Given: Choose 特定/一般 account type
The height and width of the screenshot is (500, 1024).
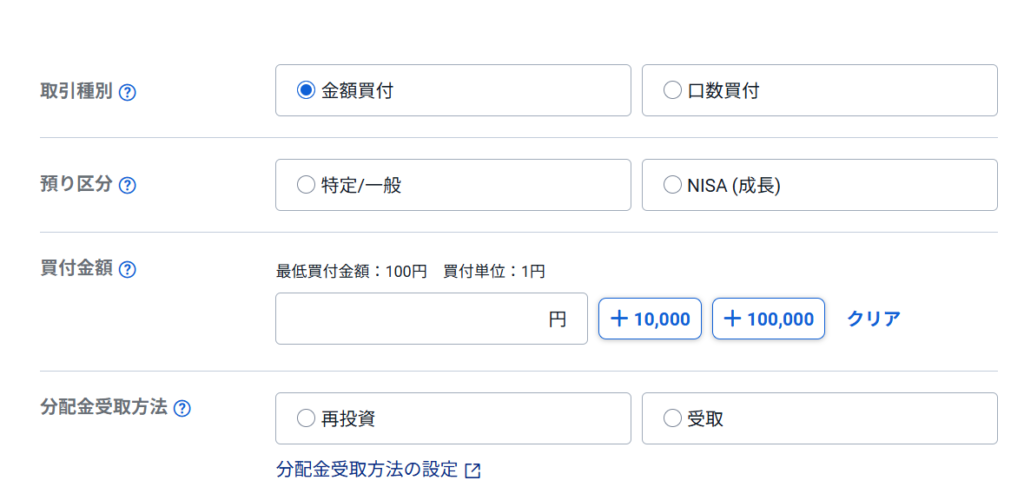Looking at the screenshot, I should pyautogui.click(x=306, y=185).
